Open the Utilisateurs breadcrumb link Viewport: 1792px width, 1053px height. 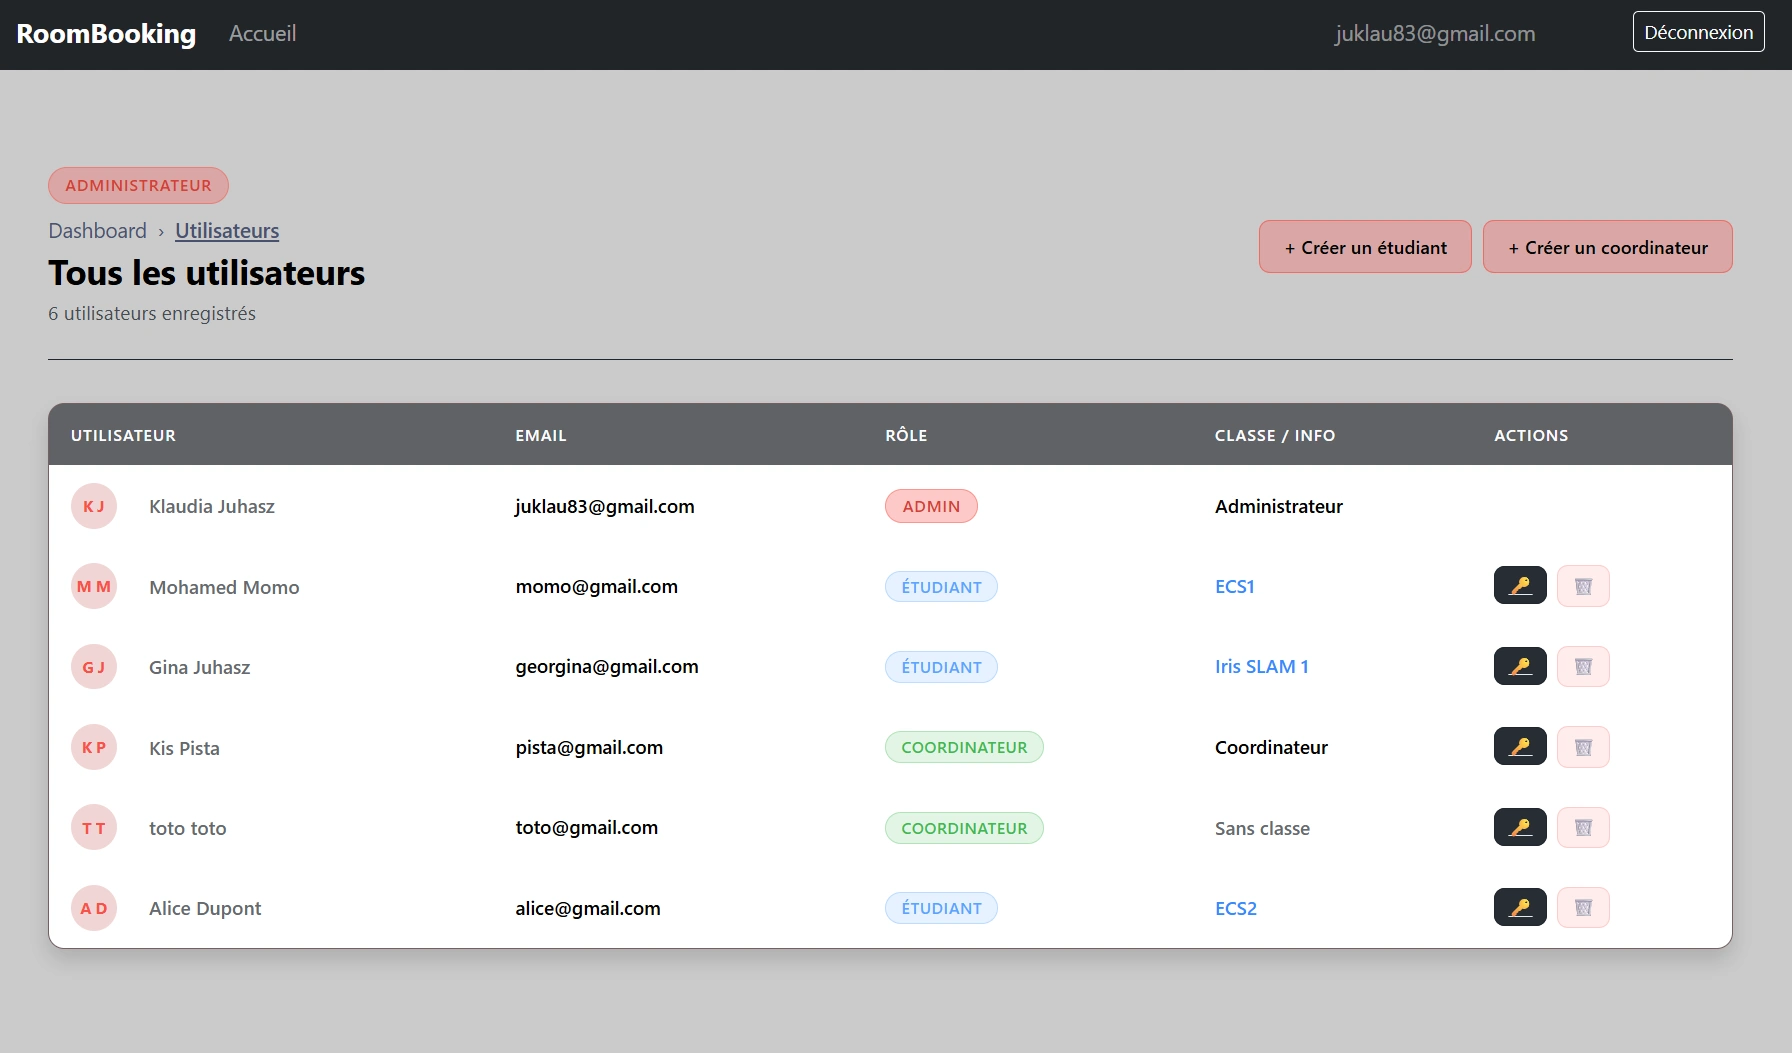pyautogui.click(x=227, y=231)
